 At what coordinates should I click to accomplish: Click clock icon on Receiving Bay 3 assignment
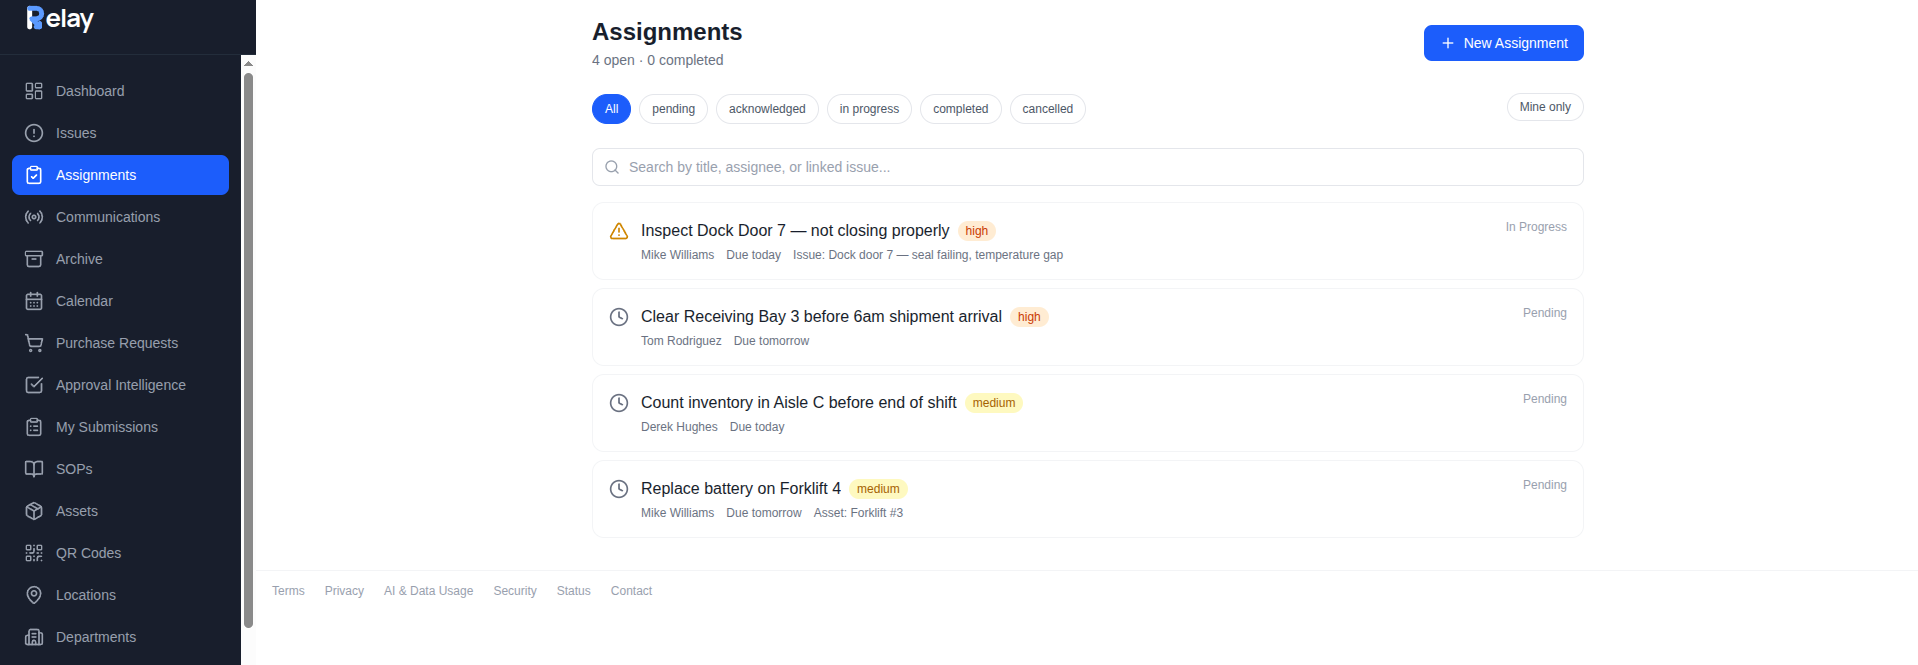pos(619,317)
